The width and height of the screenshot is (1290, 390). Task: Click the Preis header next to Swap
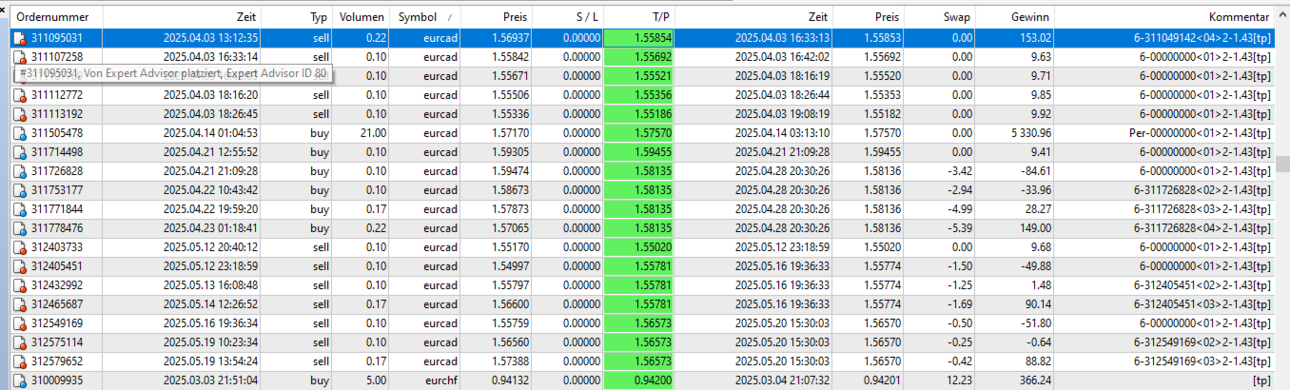[x=867, y=17]
